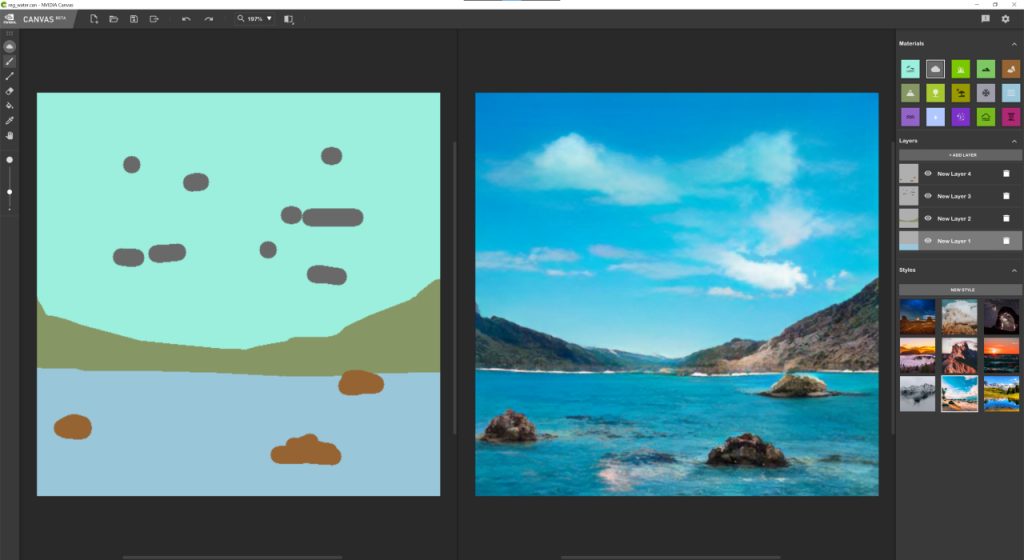
Task: Select the Line tool
Action: tap(9, 76)
